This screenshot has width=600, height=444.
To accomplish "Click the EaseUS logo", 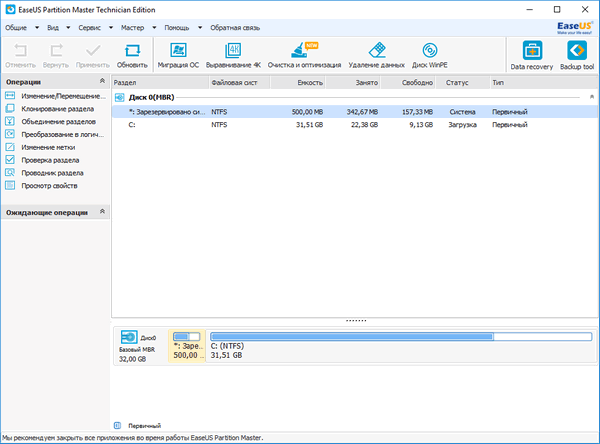I will [x=575, y=28].
